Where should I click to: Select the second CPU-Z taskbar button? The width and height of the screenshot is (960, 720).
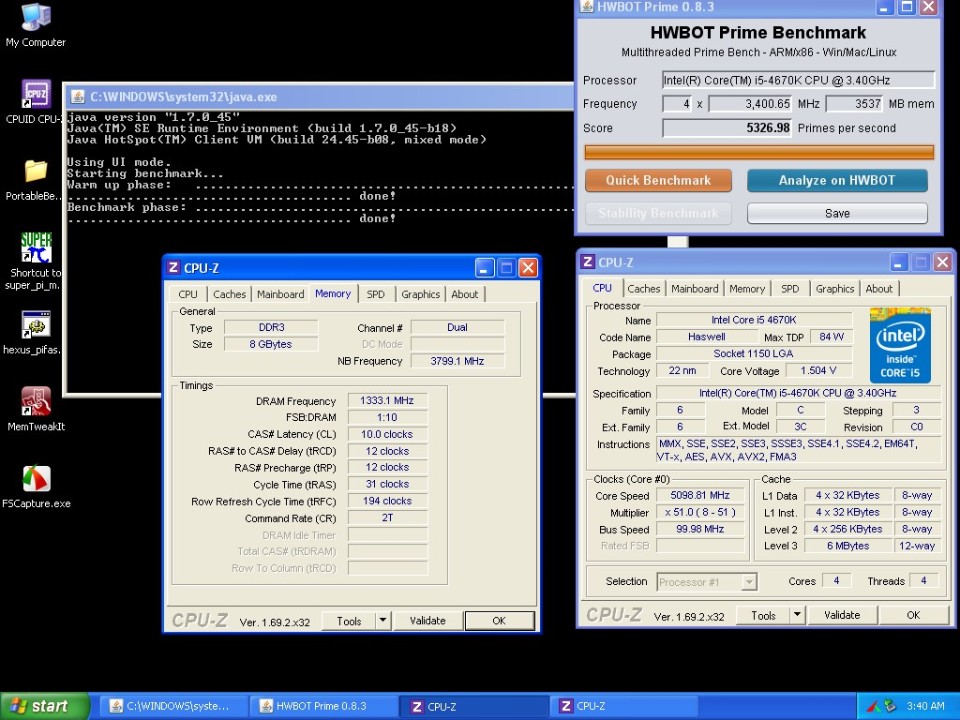coord(624,707)
